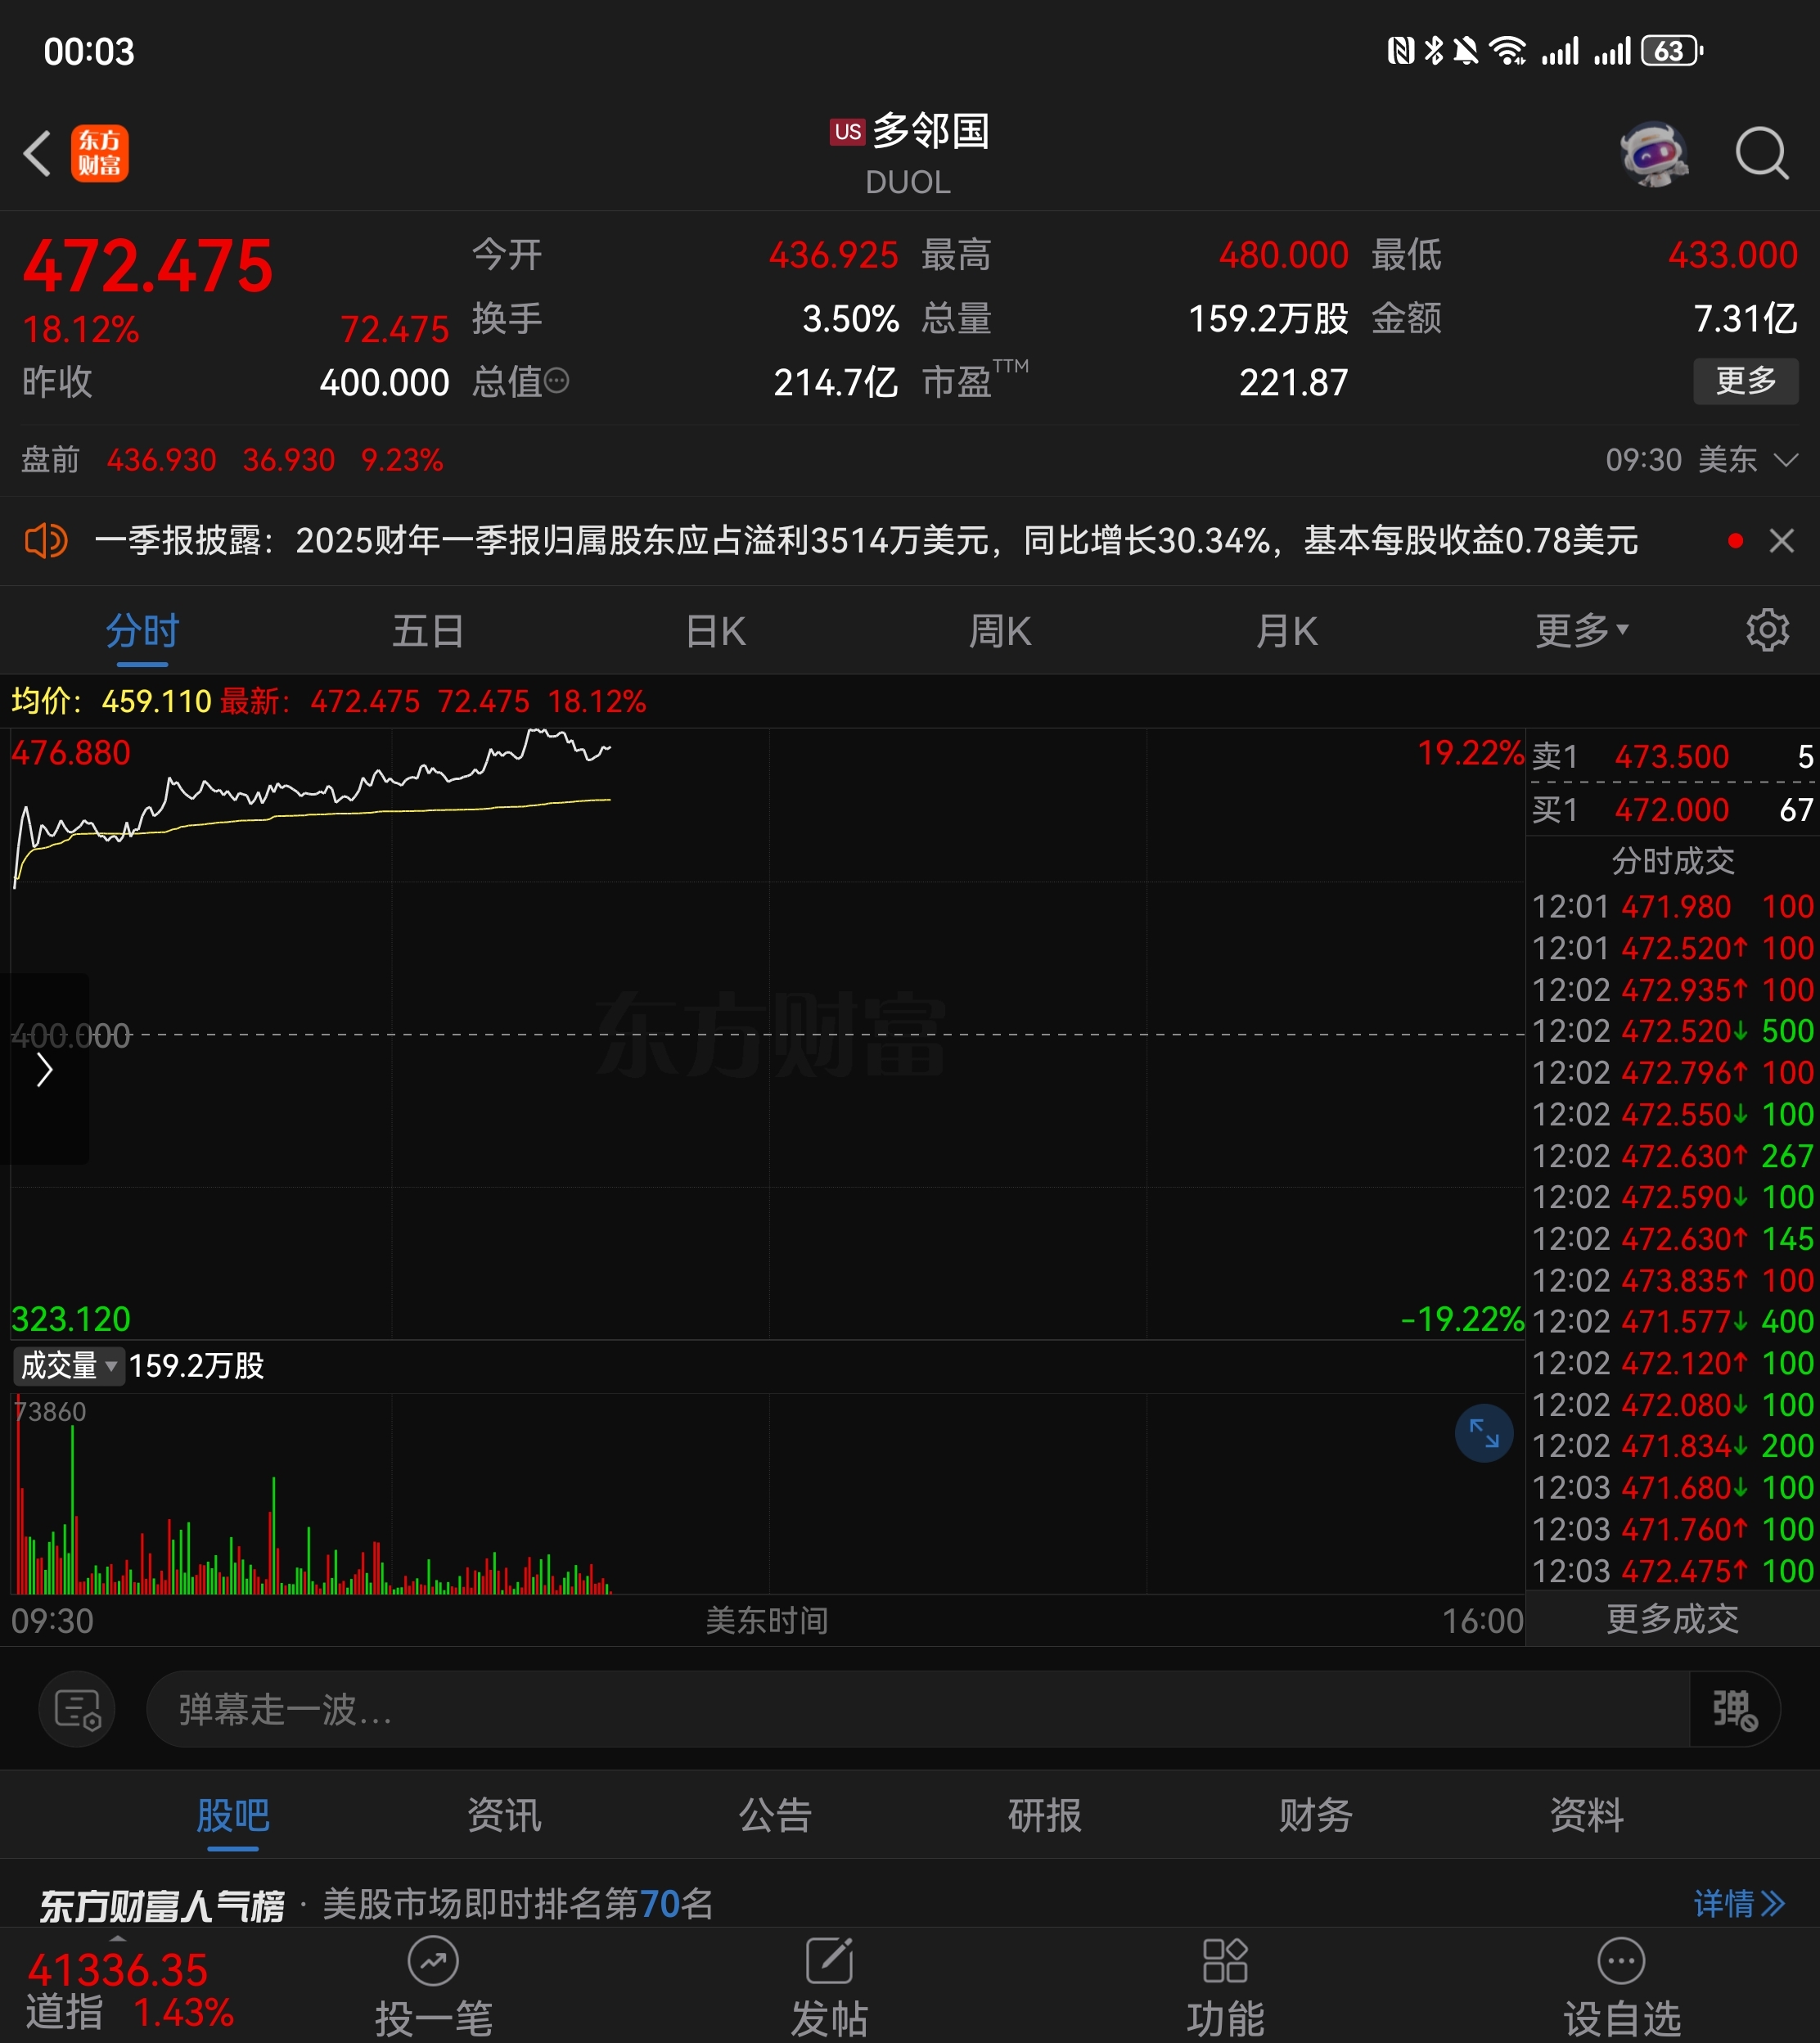Tap trade row 12:02 472.520 with 500 volume
This screenshot has height=2043, width=1820.
click(x=1672, y=1031)
